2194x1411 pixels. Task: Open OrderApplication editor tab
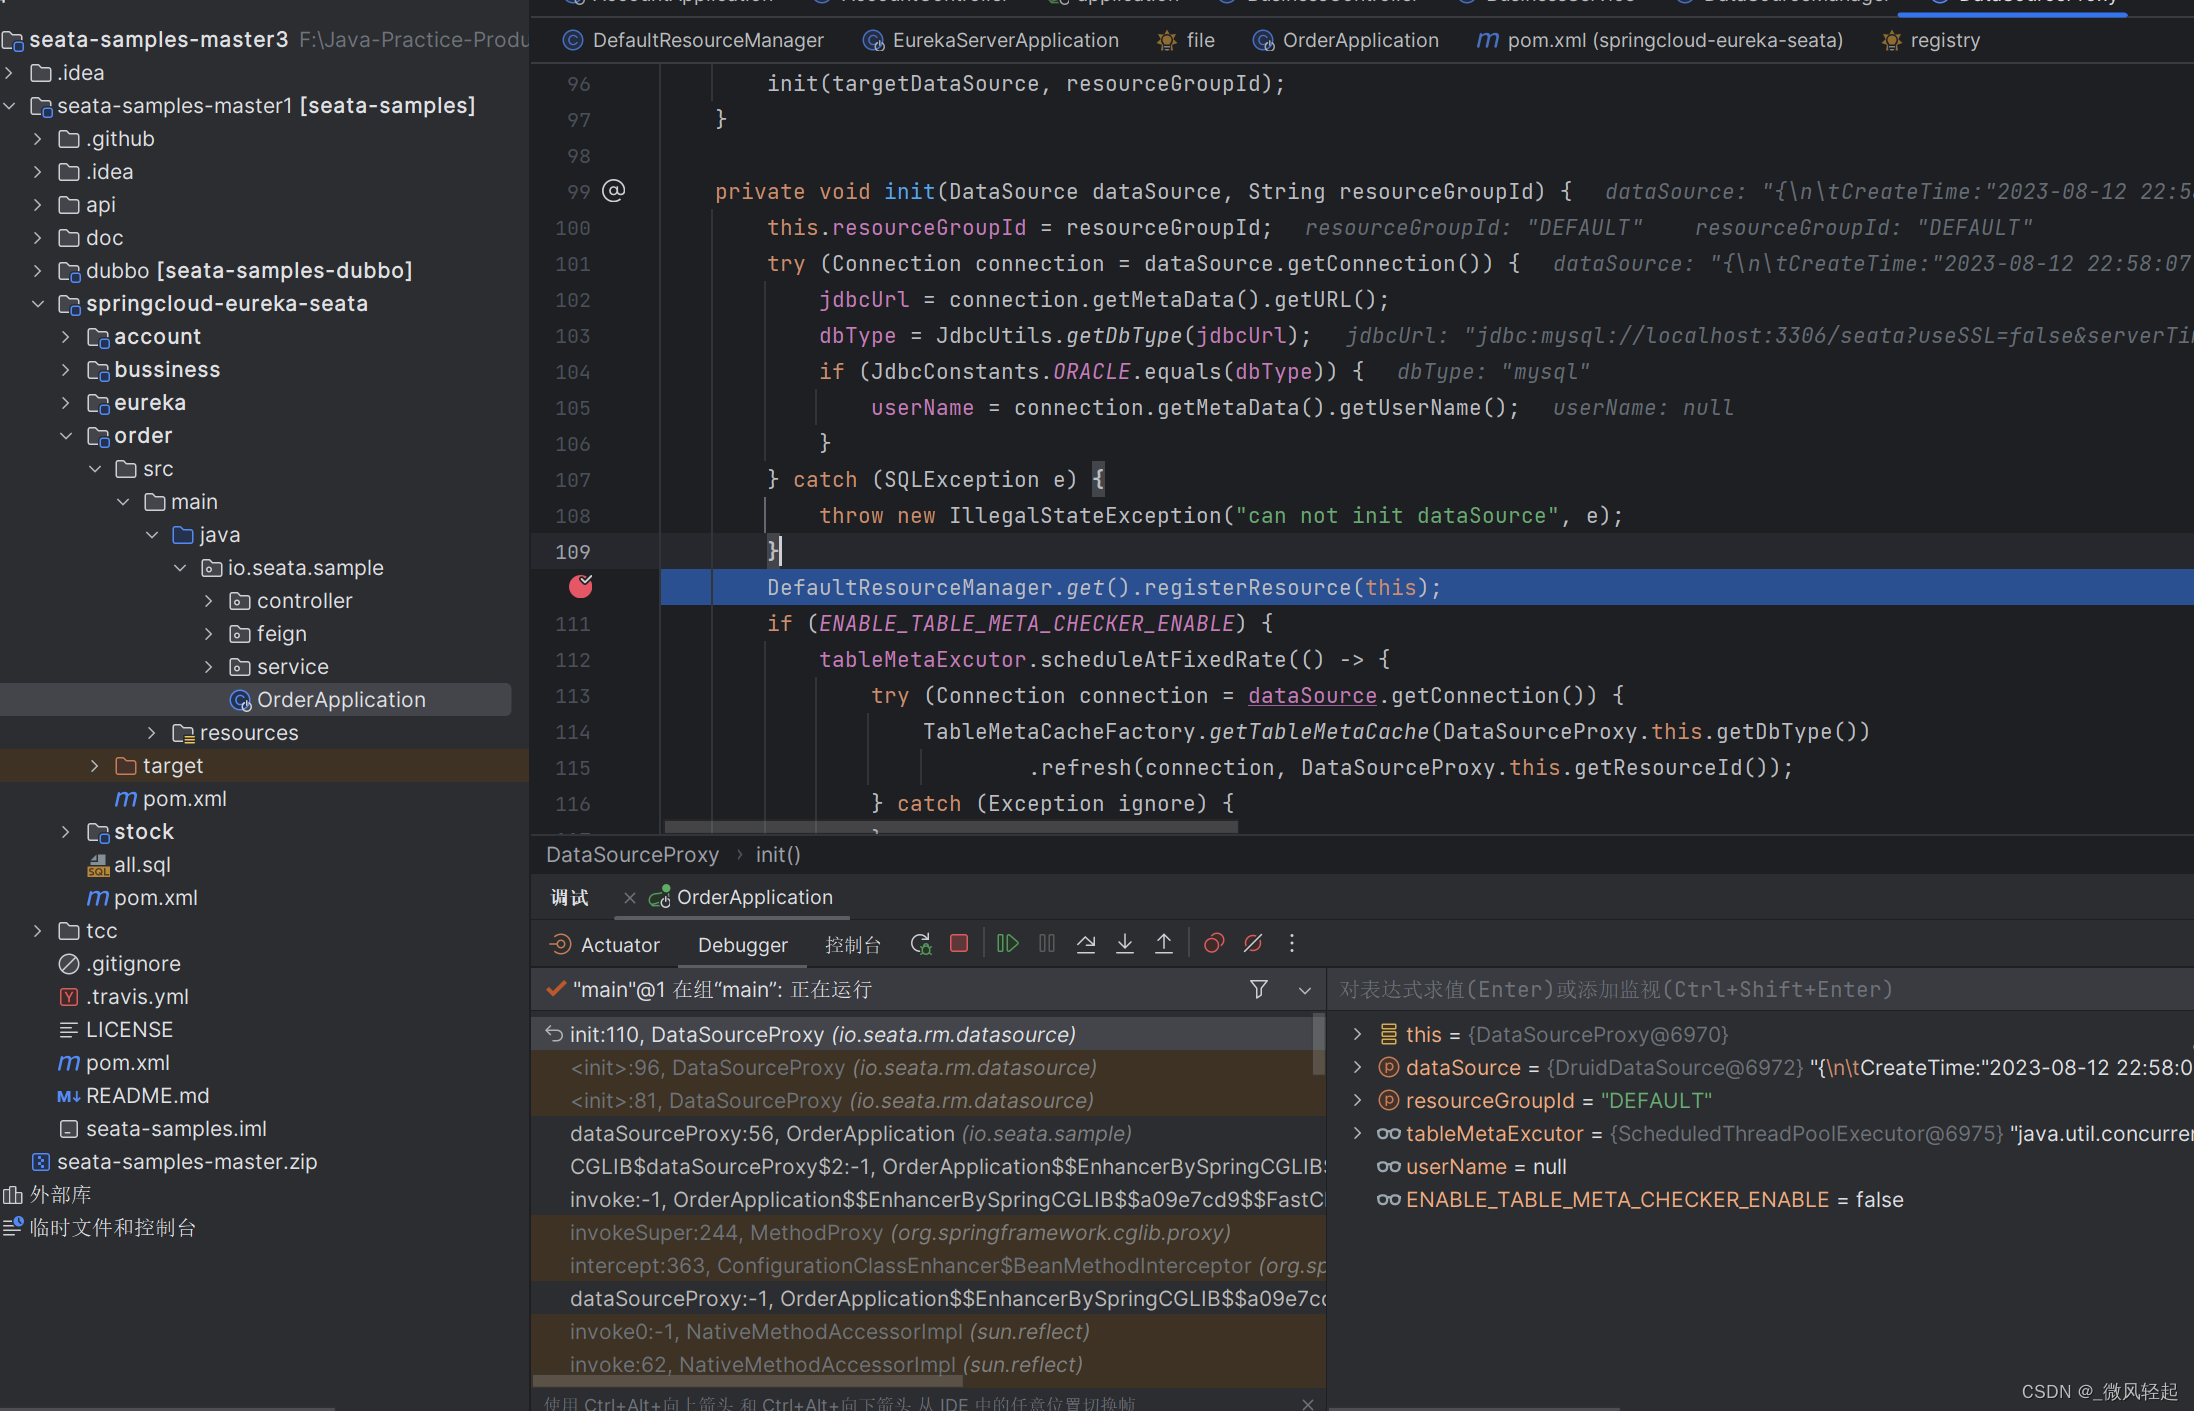click(1346, 41)
